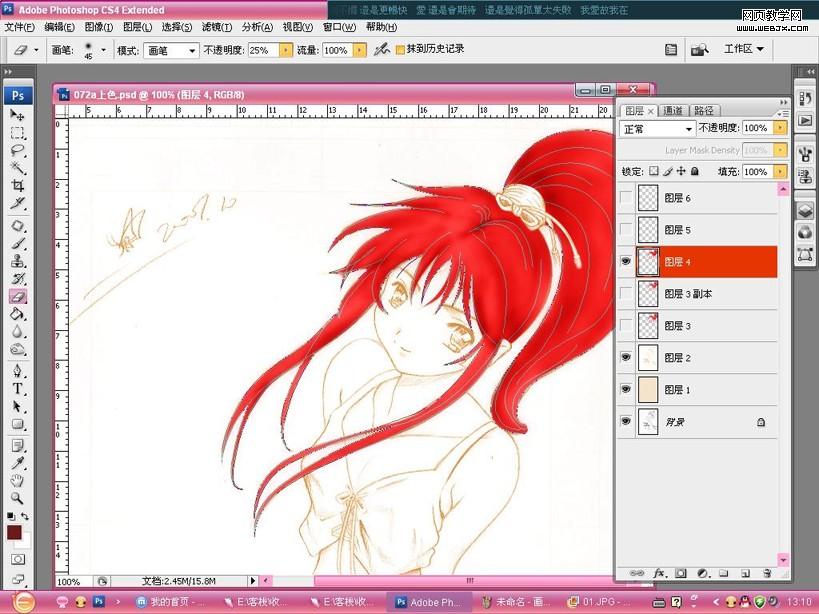
Task: Select the Type tool
Action: (18, 389)
